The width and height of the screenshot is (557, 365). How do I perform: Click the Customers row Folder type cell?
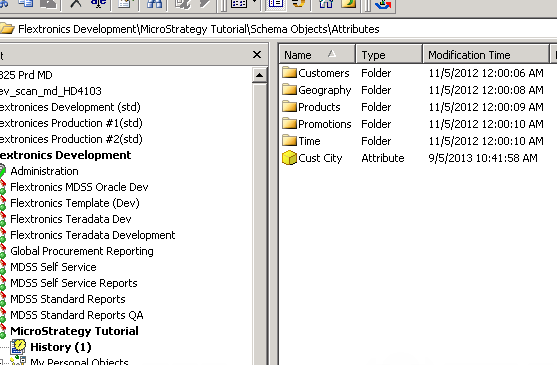376,73
